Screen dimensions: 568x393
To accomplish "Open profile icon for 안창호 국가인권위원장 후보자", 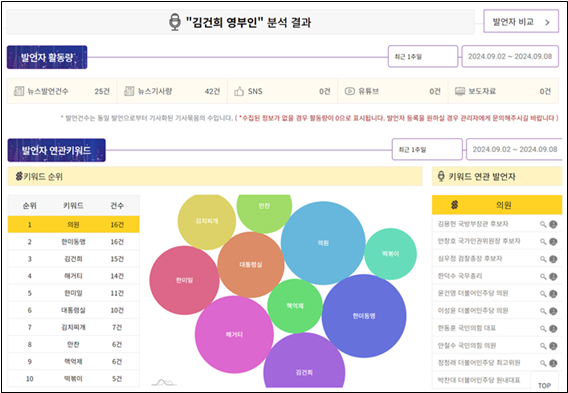I will [553, 242].
